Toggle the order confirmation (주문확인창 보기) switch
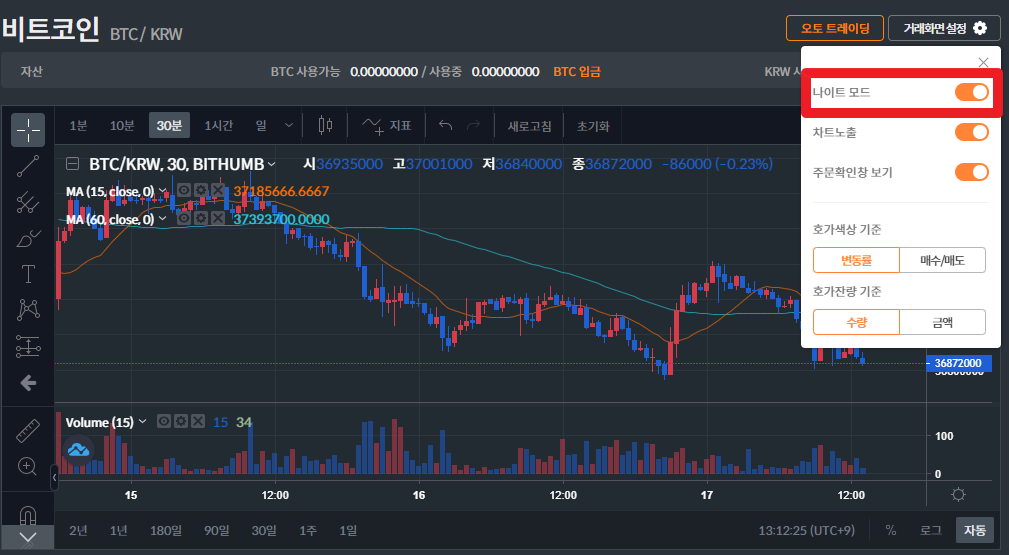Image resolution: width=1009 pixels, height=555 pixels. click(971, 172)
